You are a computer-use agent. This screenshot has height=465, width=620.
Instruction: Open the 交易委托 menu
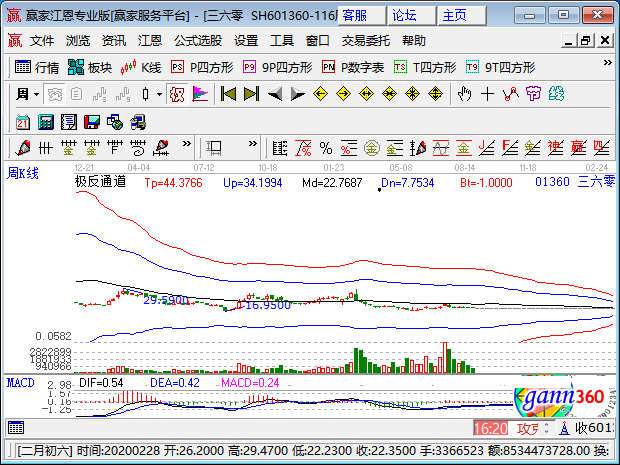pyautogui.click(x=366, y=40)
